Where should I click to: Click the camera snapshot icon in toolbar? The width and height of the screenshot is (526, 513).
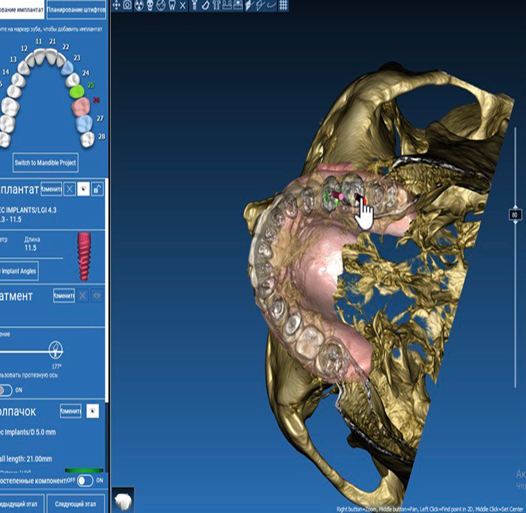(127, 5)
